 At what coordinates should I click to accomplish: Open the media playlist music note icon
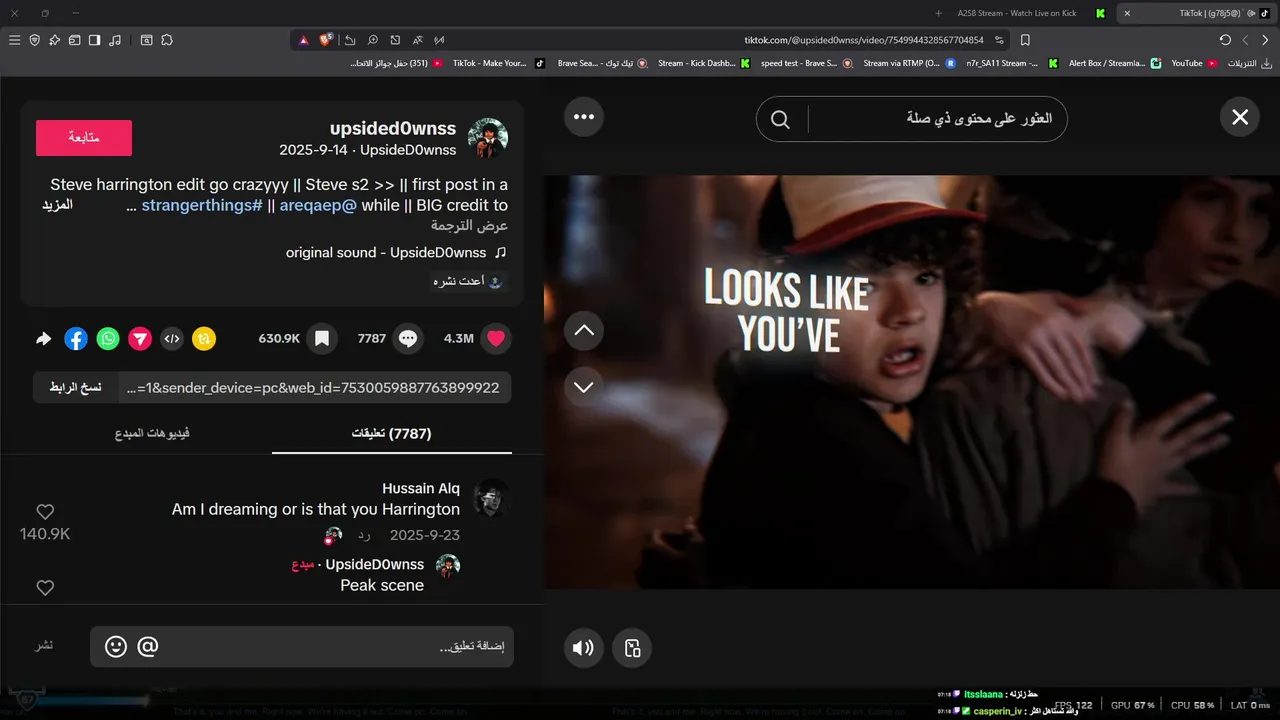pos(115,40)
